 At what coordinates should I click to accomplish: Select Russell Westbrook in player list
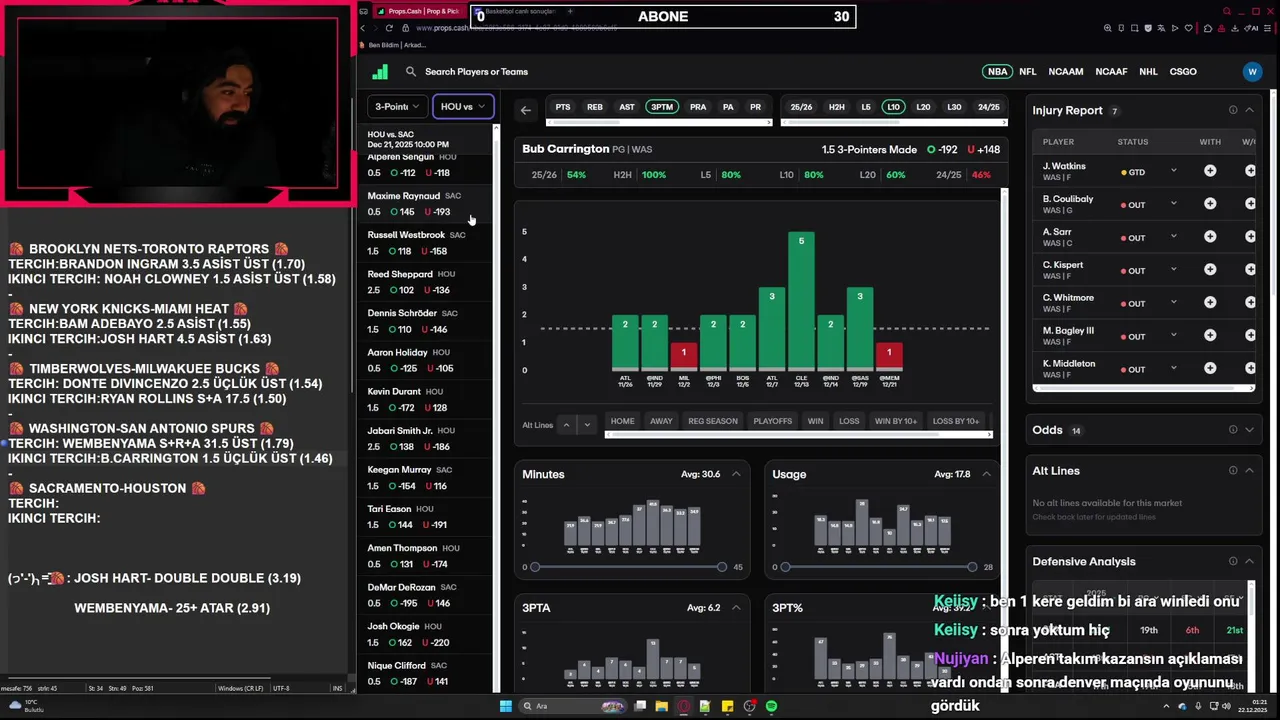click(425, 243)
